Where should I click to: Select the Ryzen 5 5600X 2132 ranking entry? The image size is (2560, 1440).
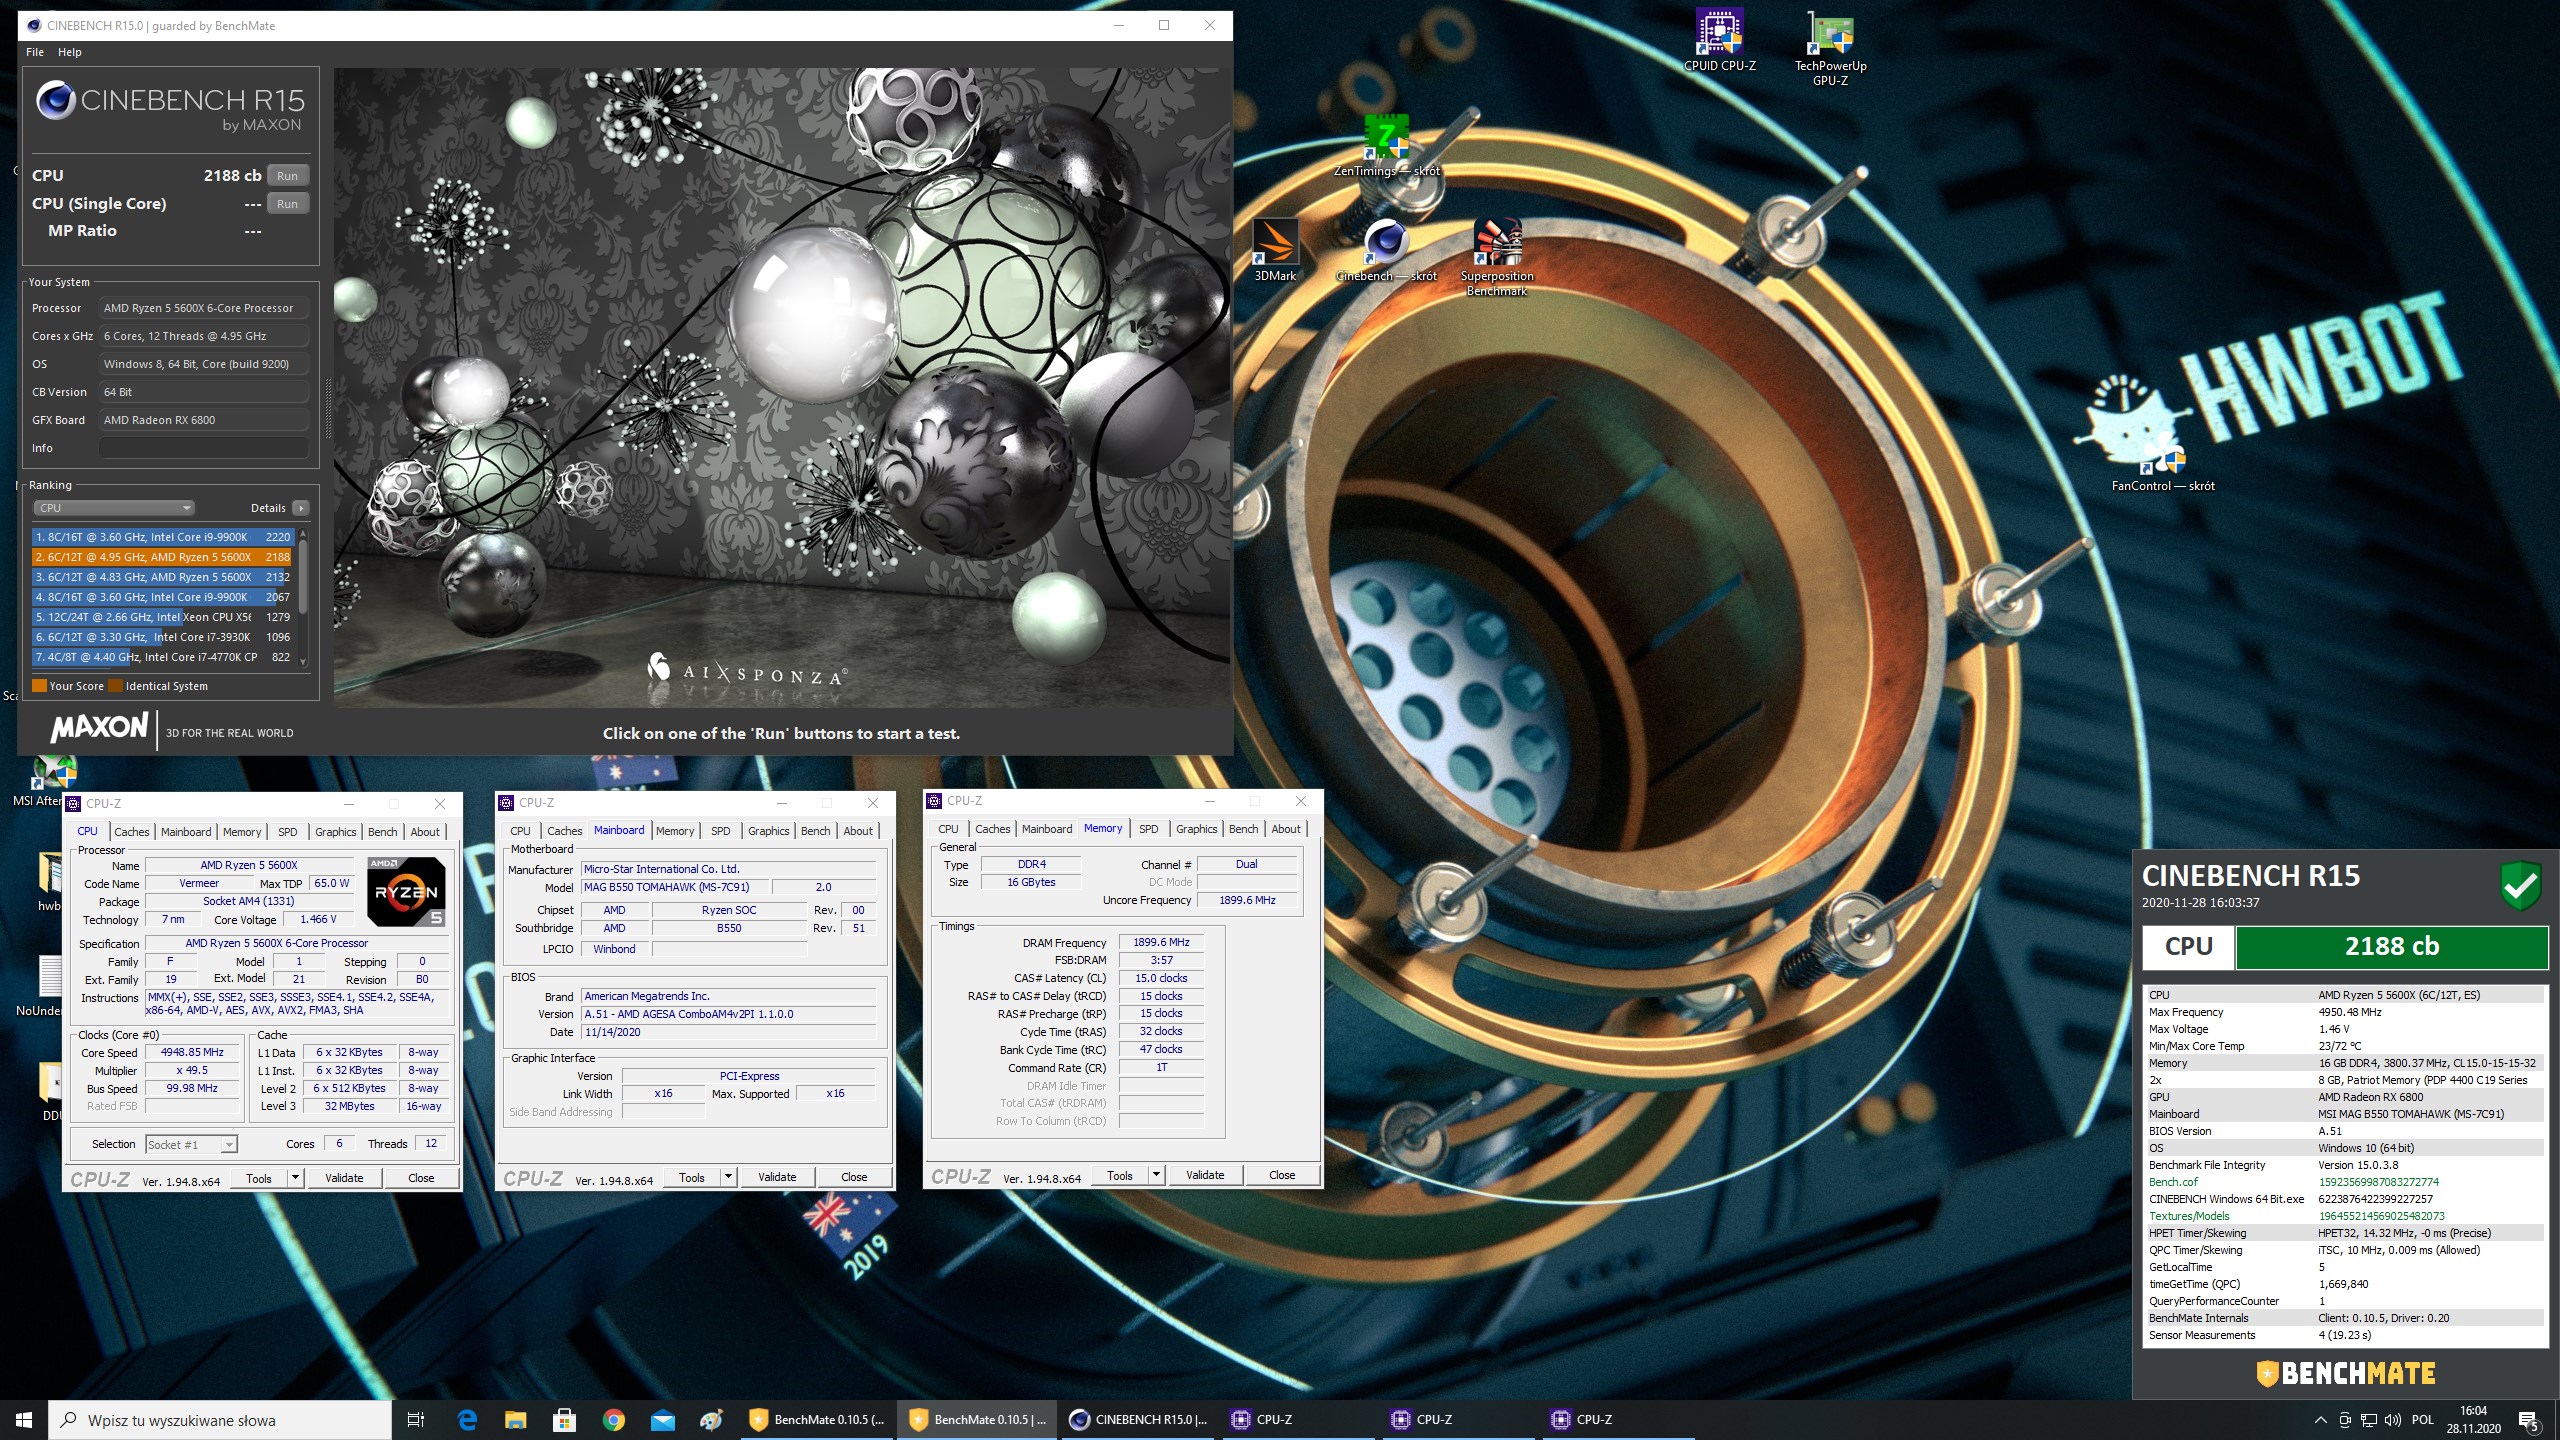point(163,577)
